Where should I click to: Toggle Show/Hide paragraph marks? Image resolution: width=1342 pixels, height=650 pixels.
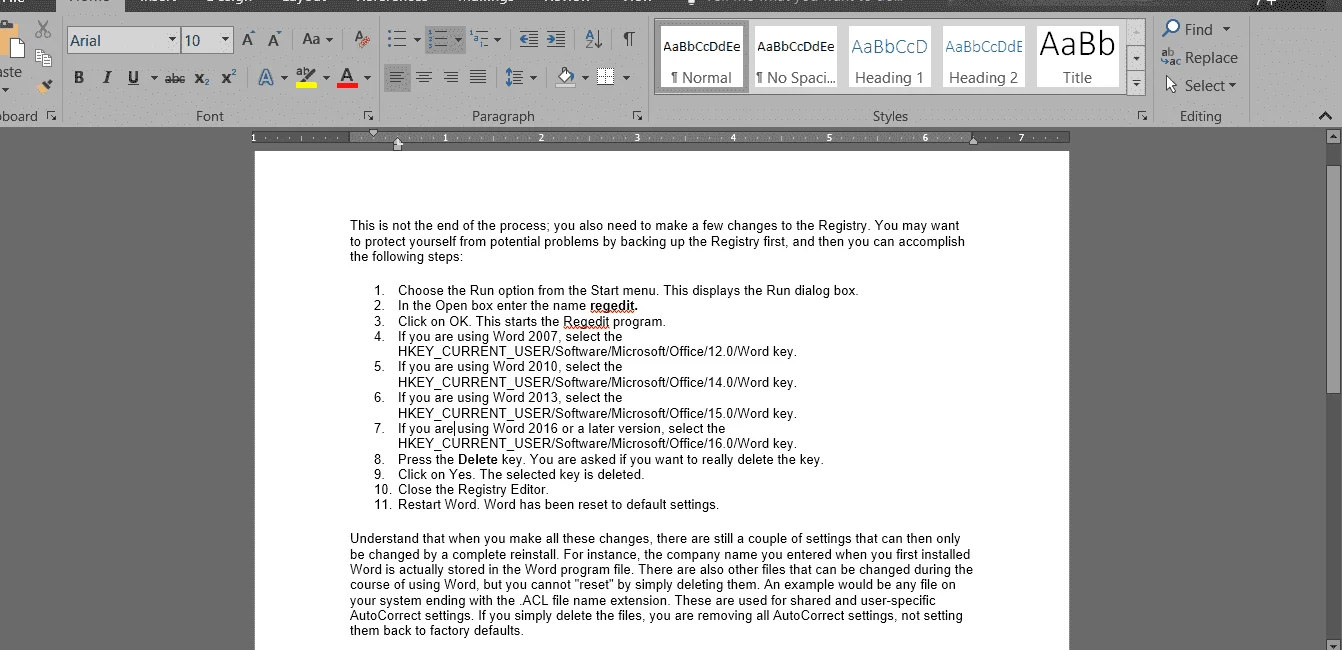pyautogui.click(x=628, y=40)
